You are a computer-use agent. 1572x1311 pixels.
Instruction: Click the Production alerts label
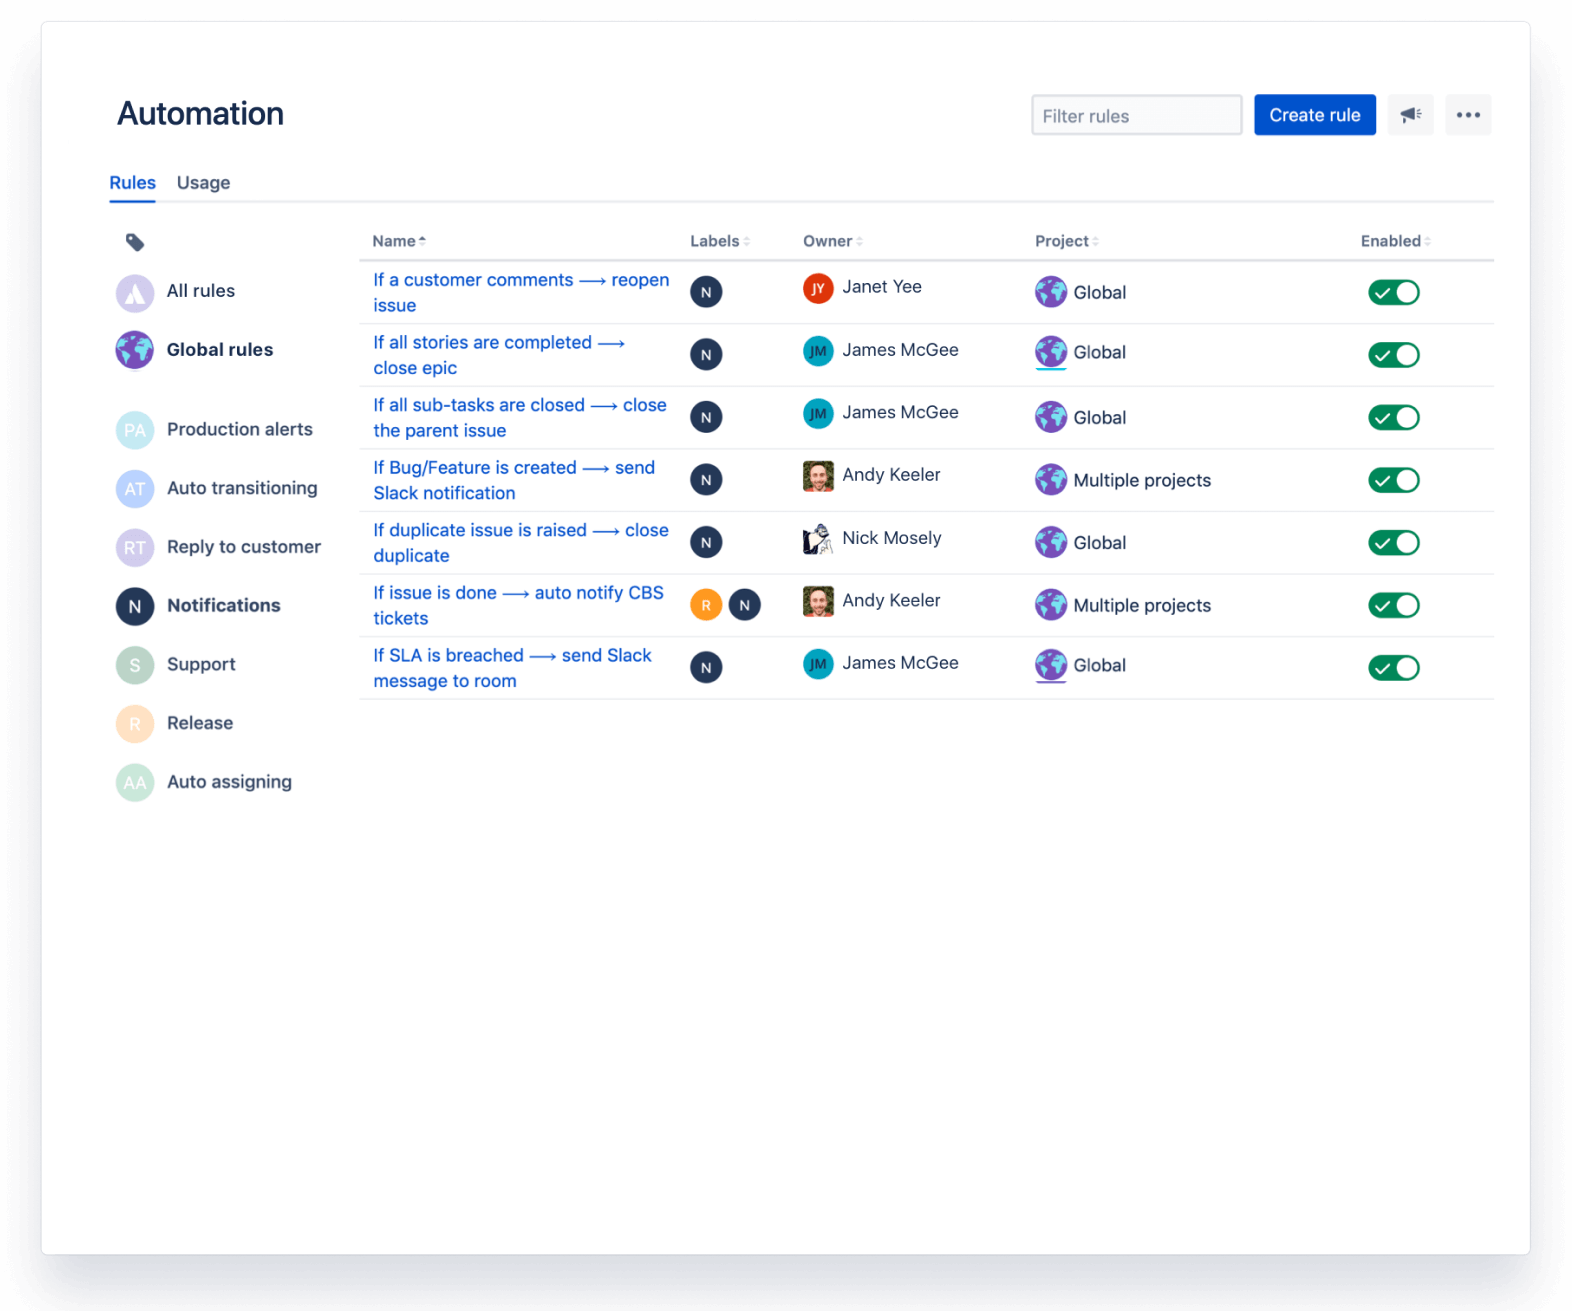[x=239, y=430]
